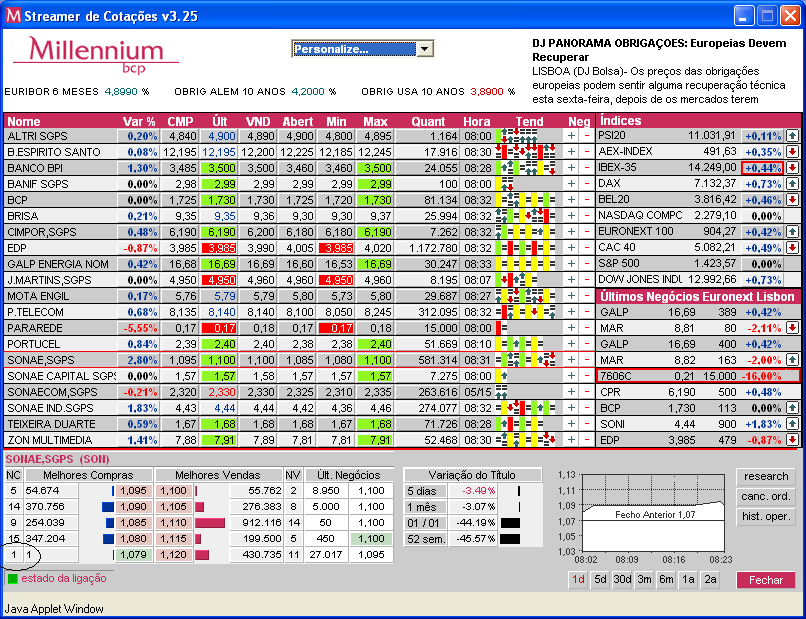
Task: Switch chart to 2a period
Action: point(711,579)
